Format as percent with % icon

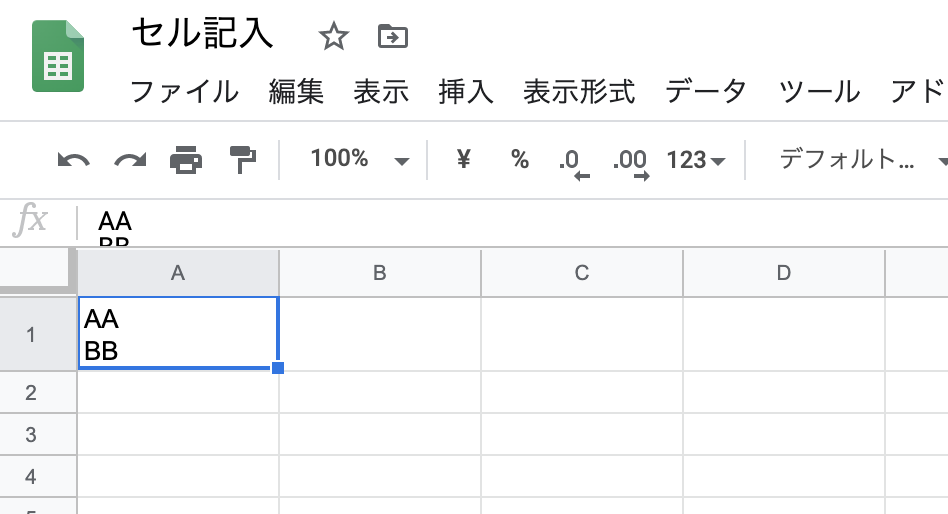[520, 160]
